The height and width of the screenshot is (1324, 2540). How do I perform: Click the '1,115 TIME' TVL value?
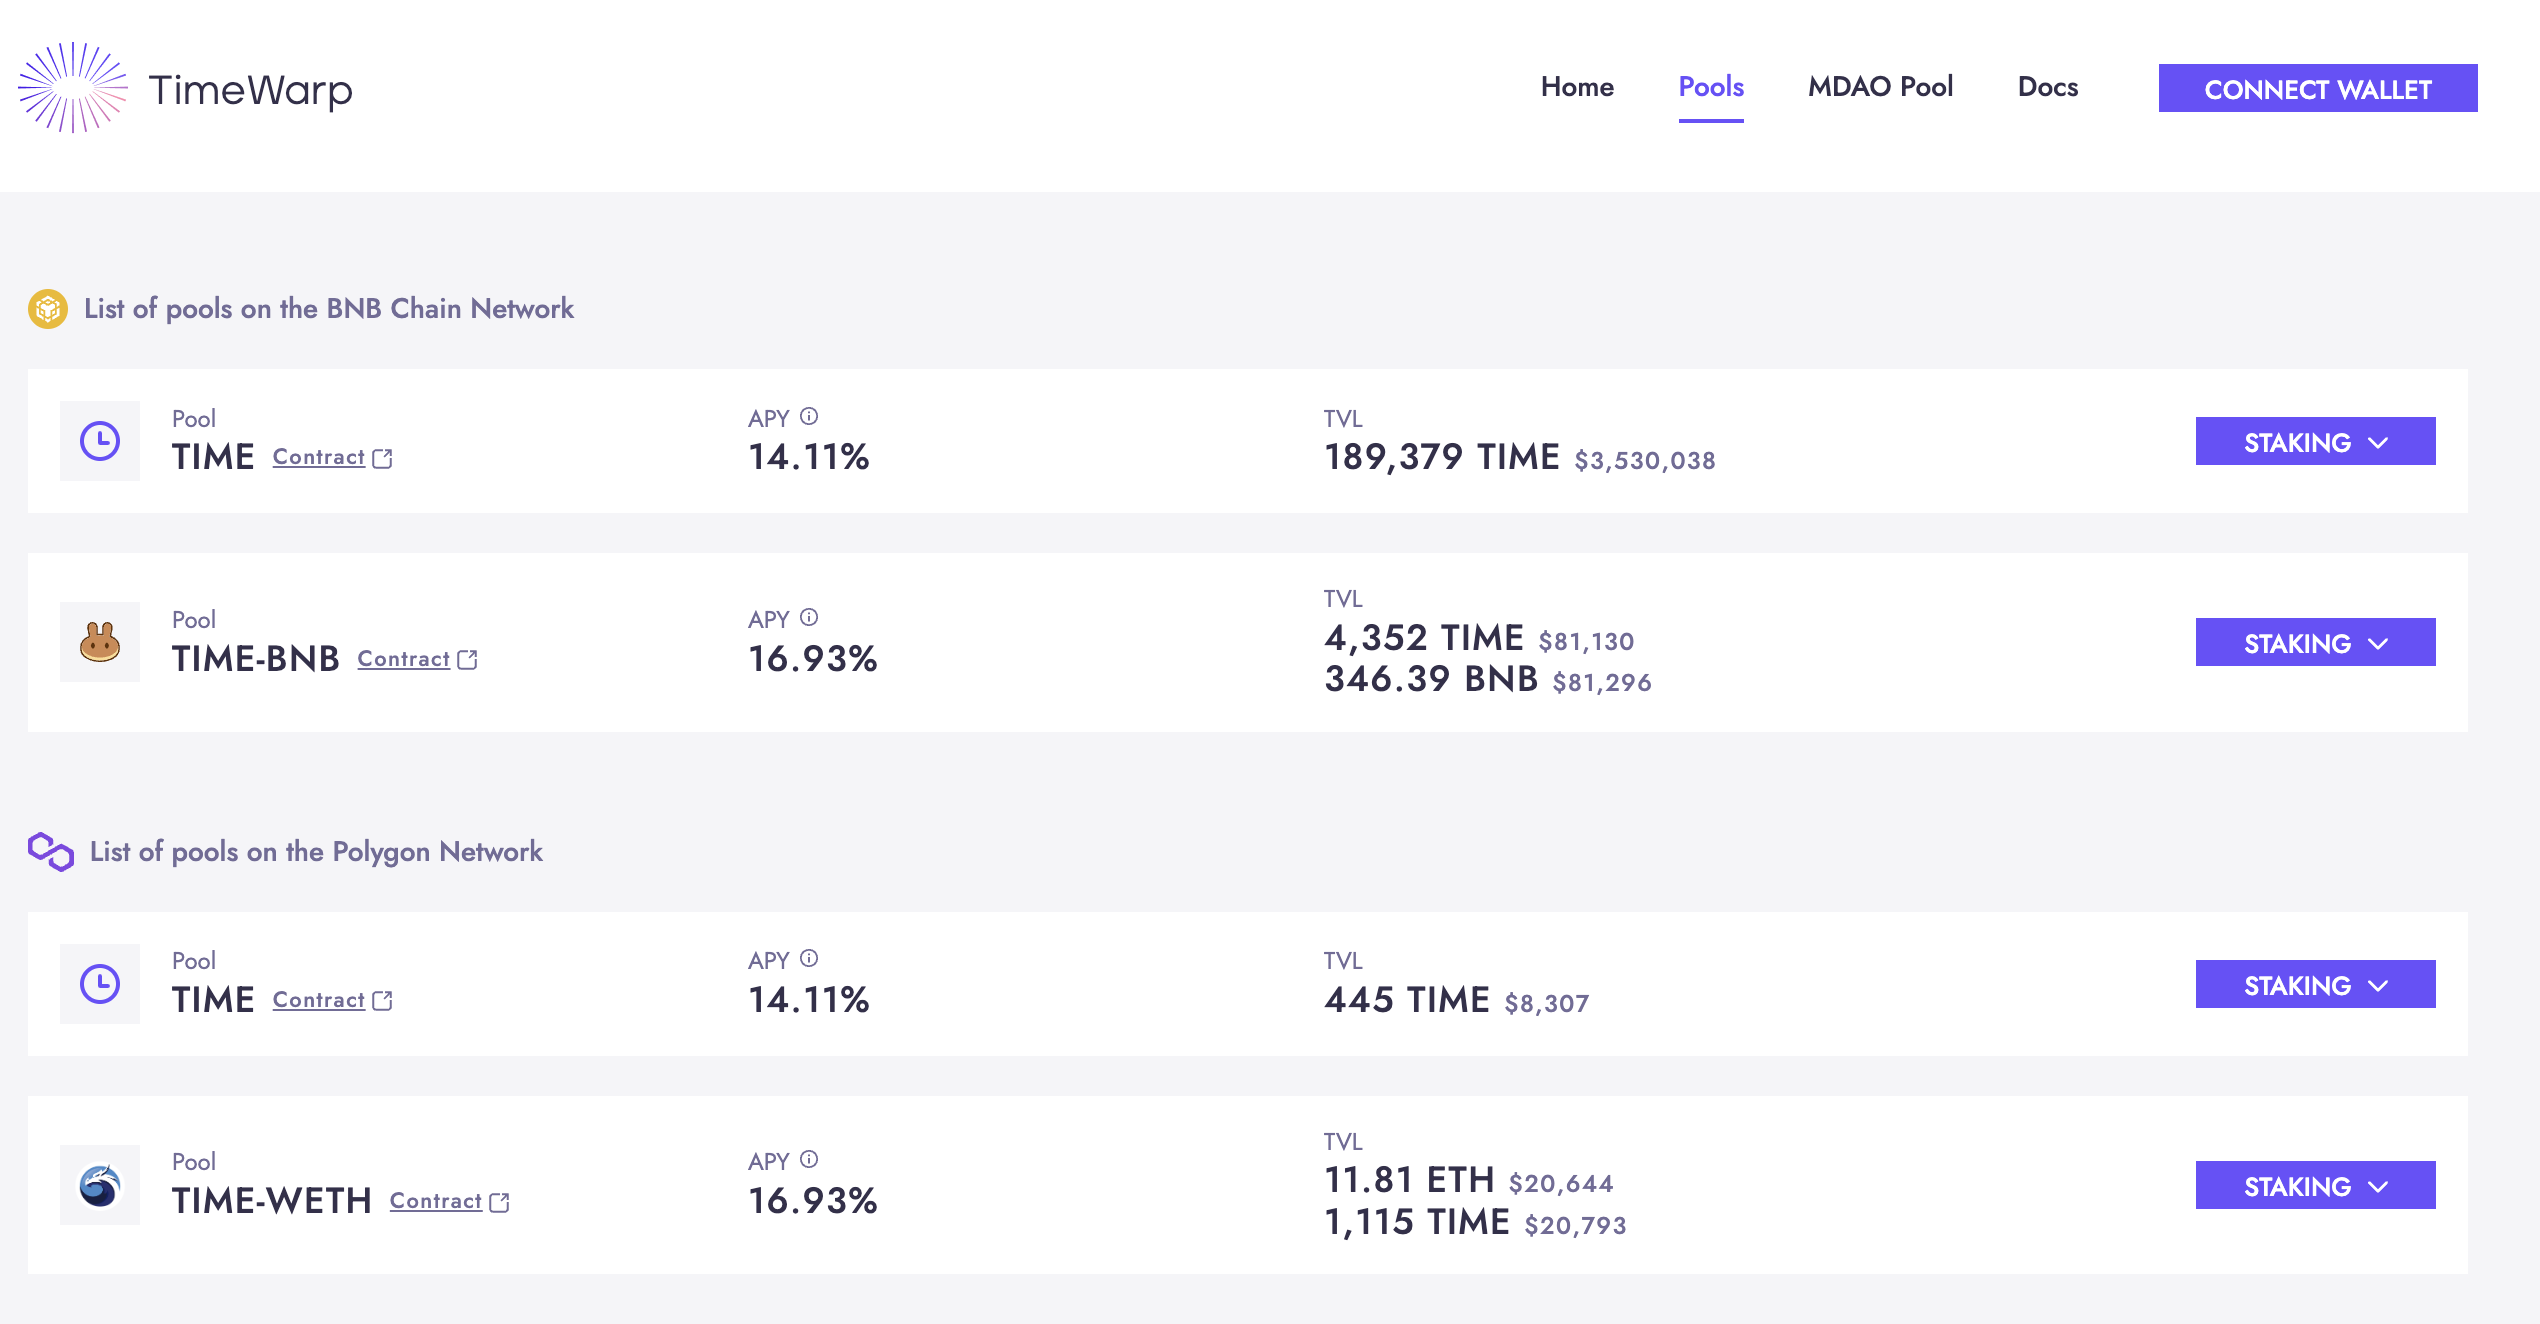(1417, 1222)
